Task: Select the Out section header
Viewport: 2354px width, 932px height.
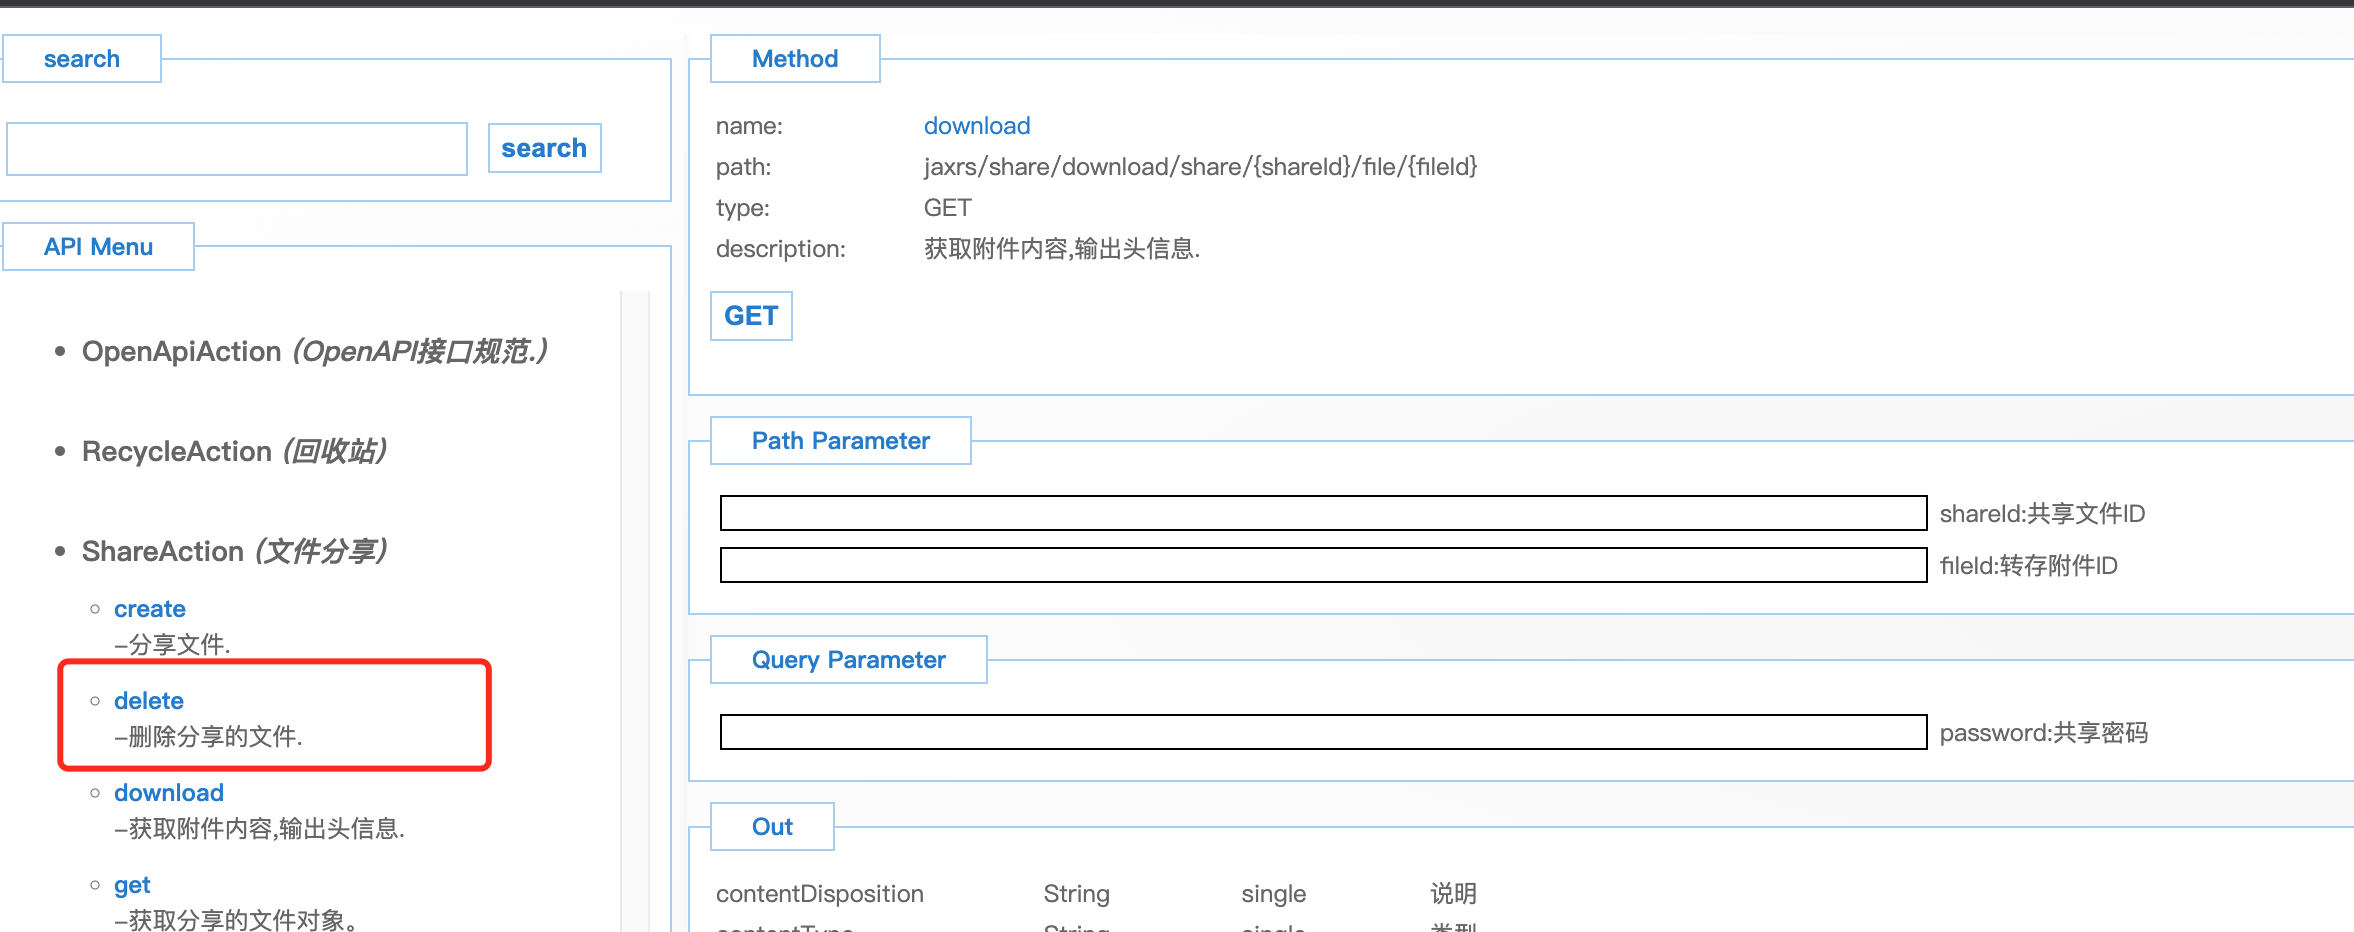Action: [772, 827]
